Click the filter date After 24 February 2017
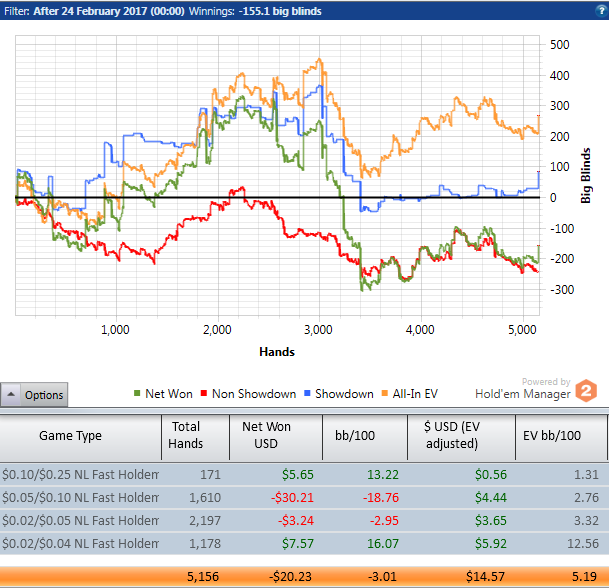Viewport: 609px width, 588px height. pyautogui.click(x=109, y=11)
